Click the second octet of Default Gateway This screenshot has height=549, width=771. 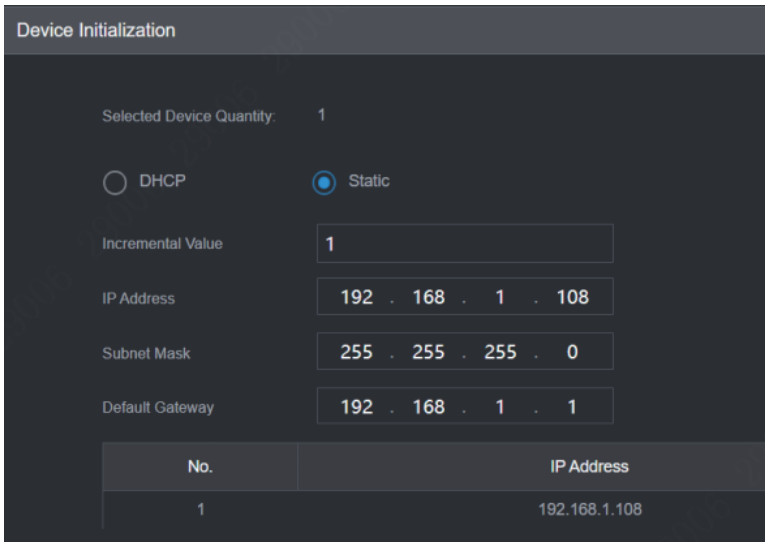428,408
